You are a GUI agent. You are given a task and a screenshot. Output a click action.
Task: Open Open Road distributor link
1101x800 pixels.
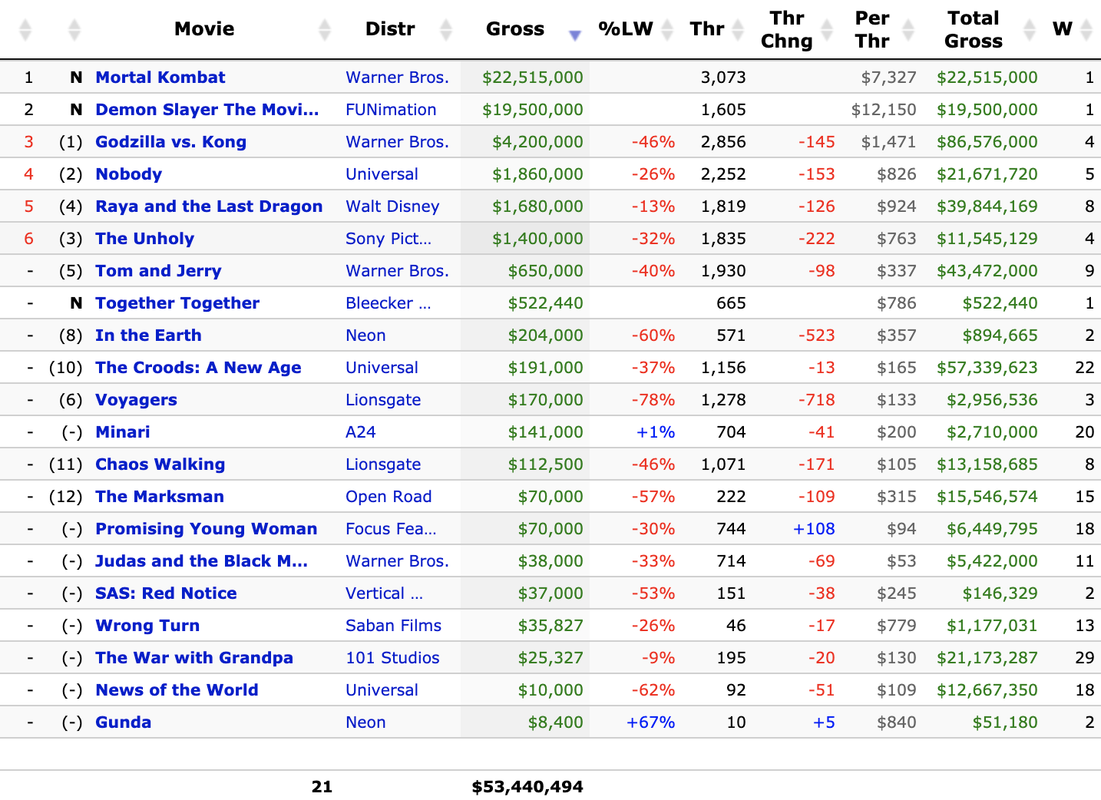tap(388, 497)
